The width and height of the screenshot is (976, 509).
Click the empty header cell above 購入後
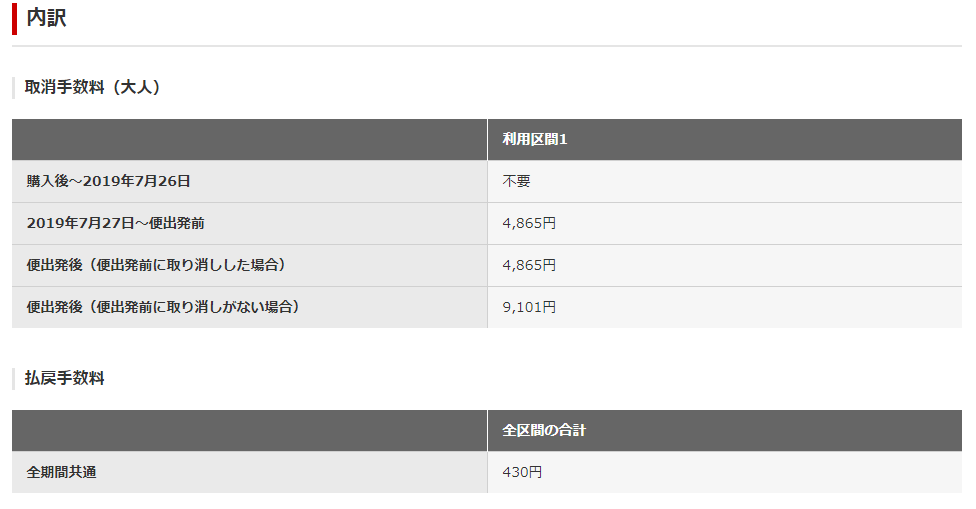[250, 139]
